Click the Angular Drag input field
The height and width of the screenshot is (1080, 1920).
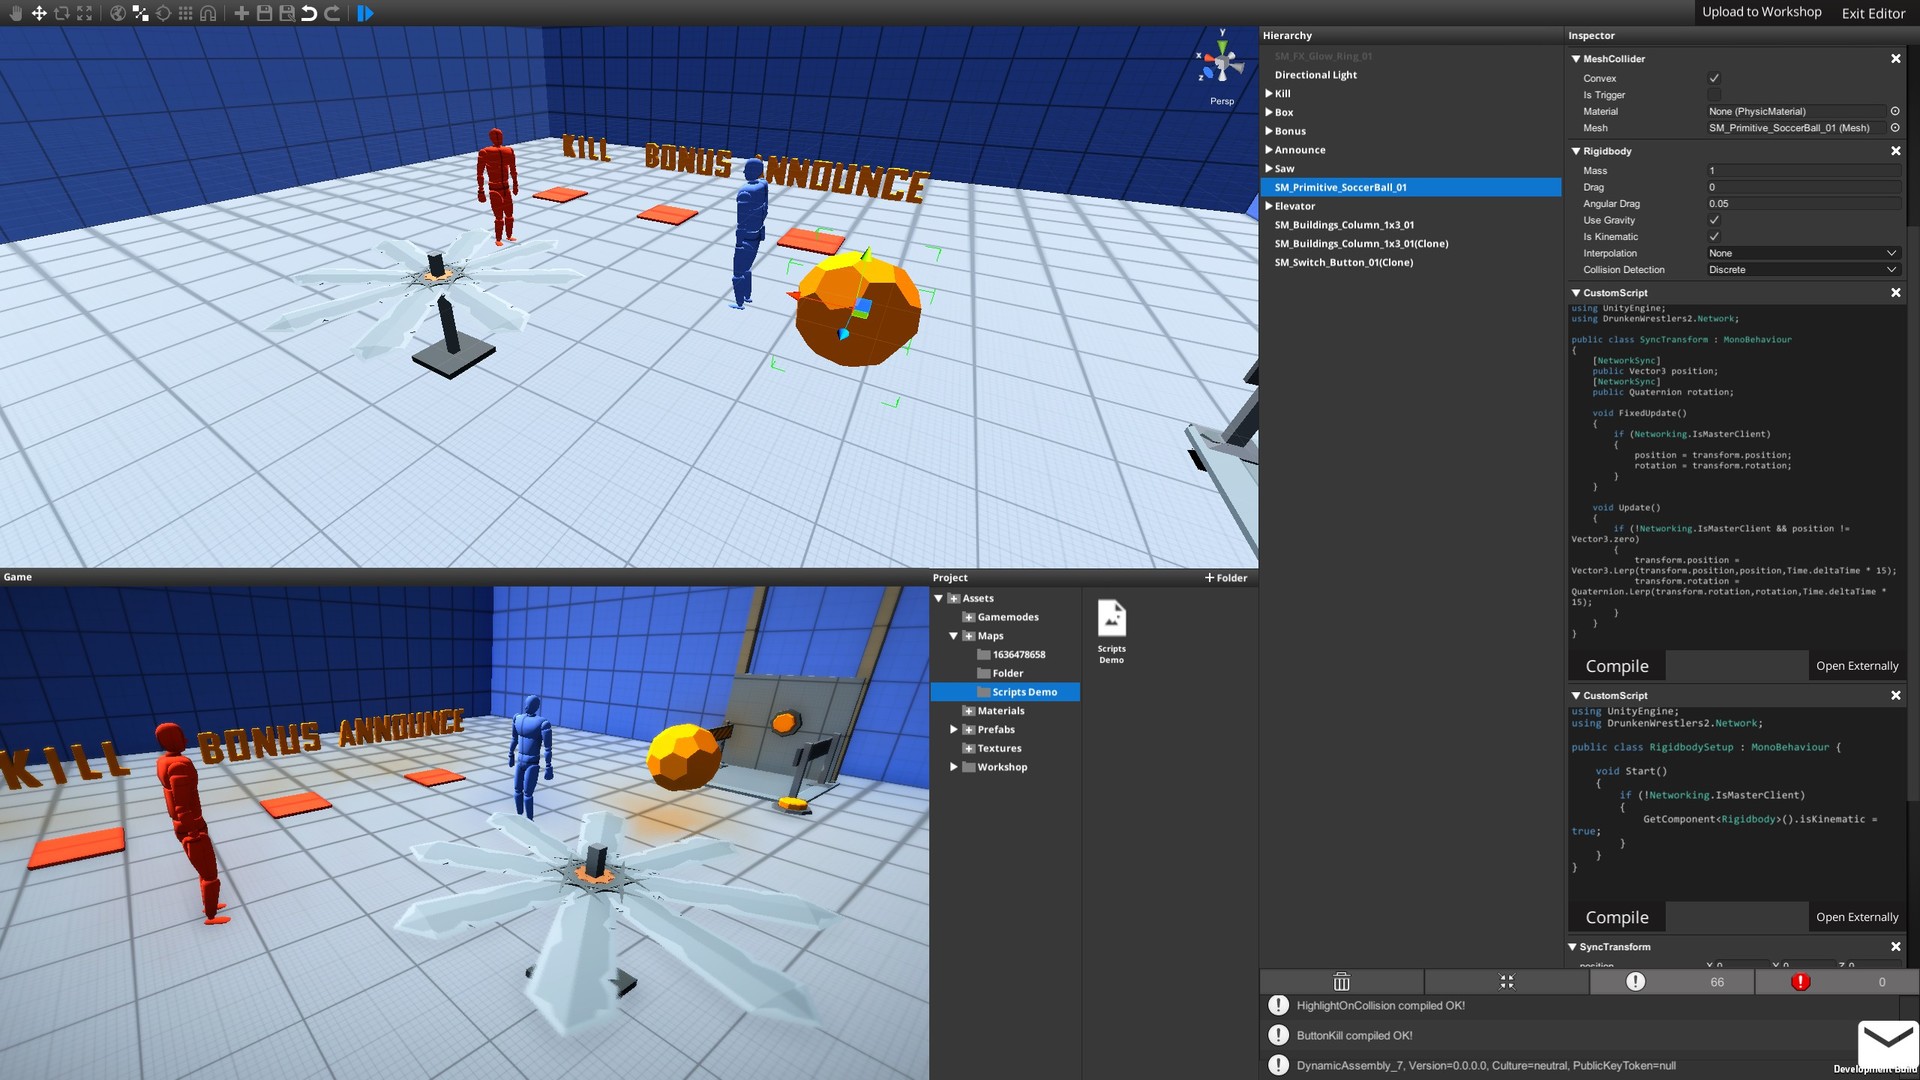(x=1800, y=203)
